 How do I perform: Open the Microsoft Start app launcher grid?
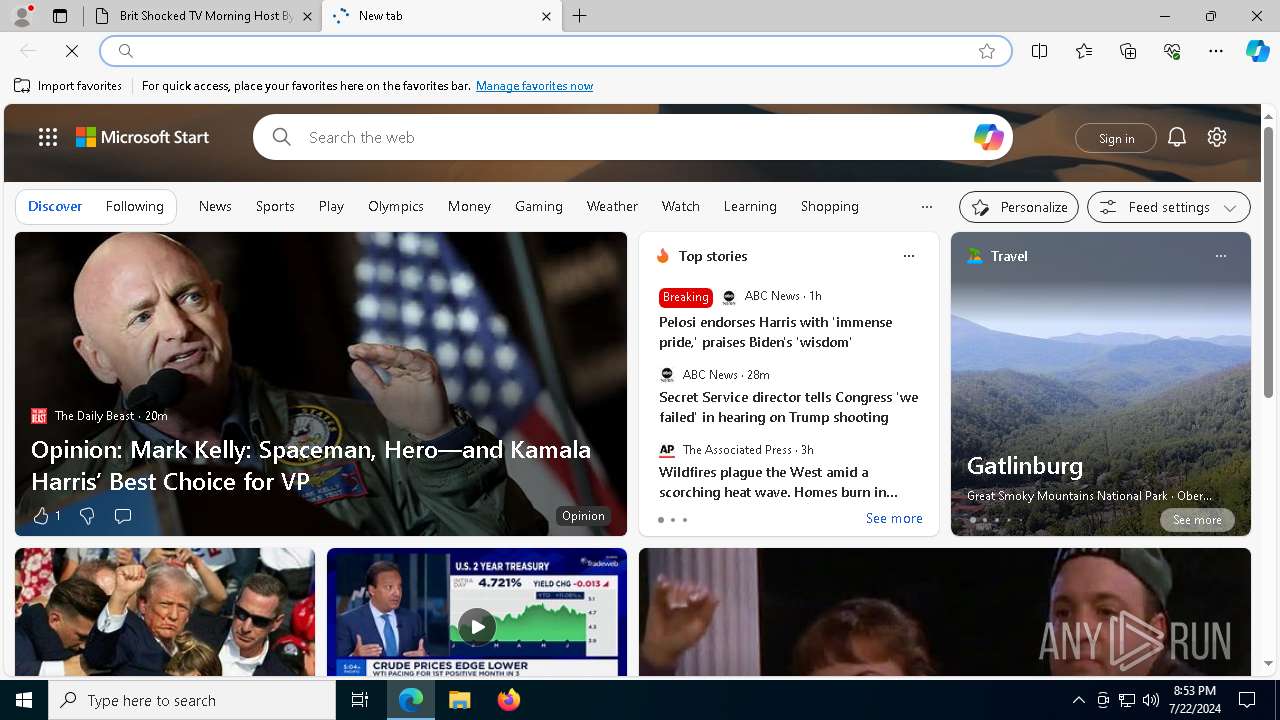pyautogui.click(x=47, y=137)
